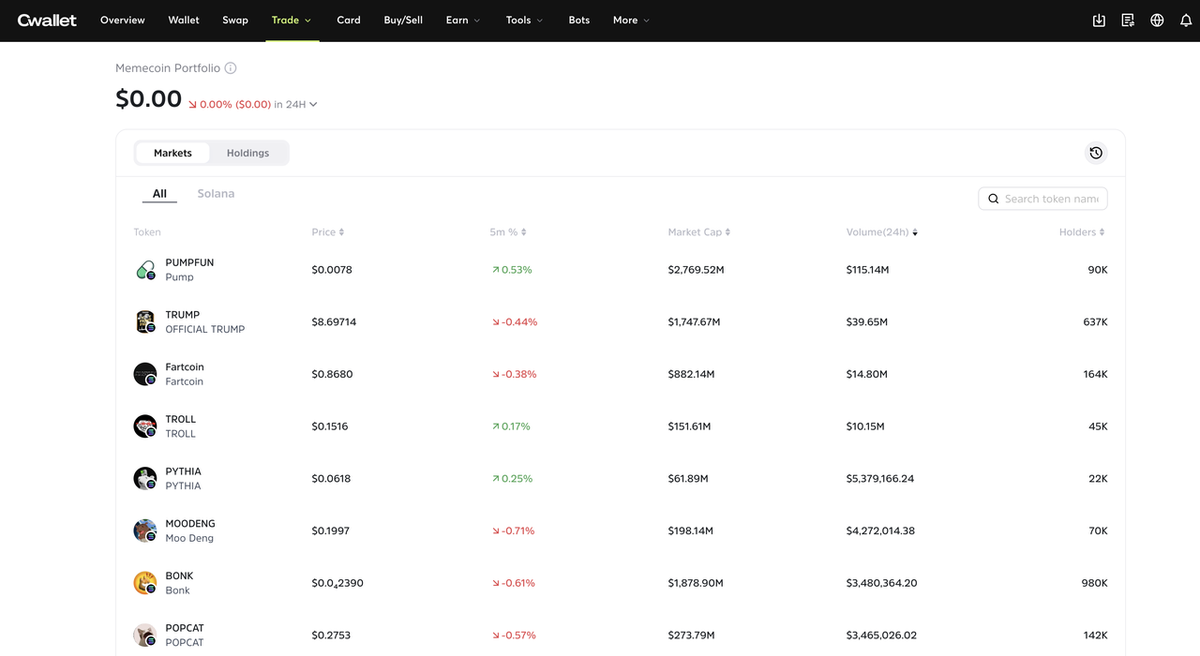
Task: Open the notifications bell icon
Action: [x=1186, y=20]
